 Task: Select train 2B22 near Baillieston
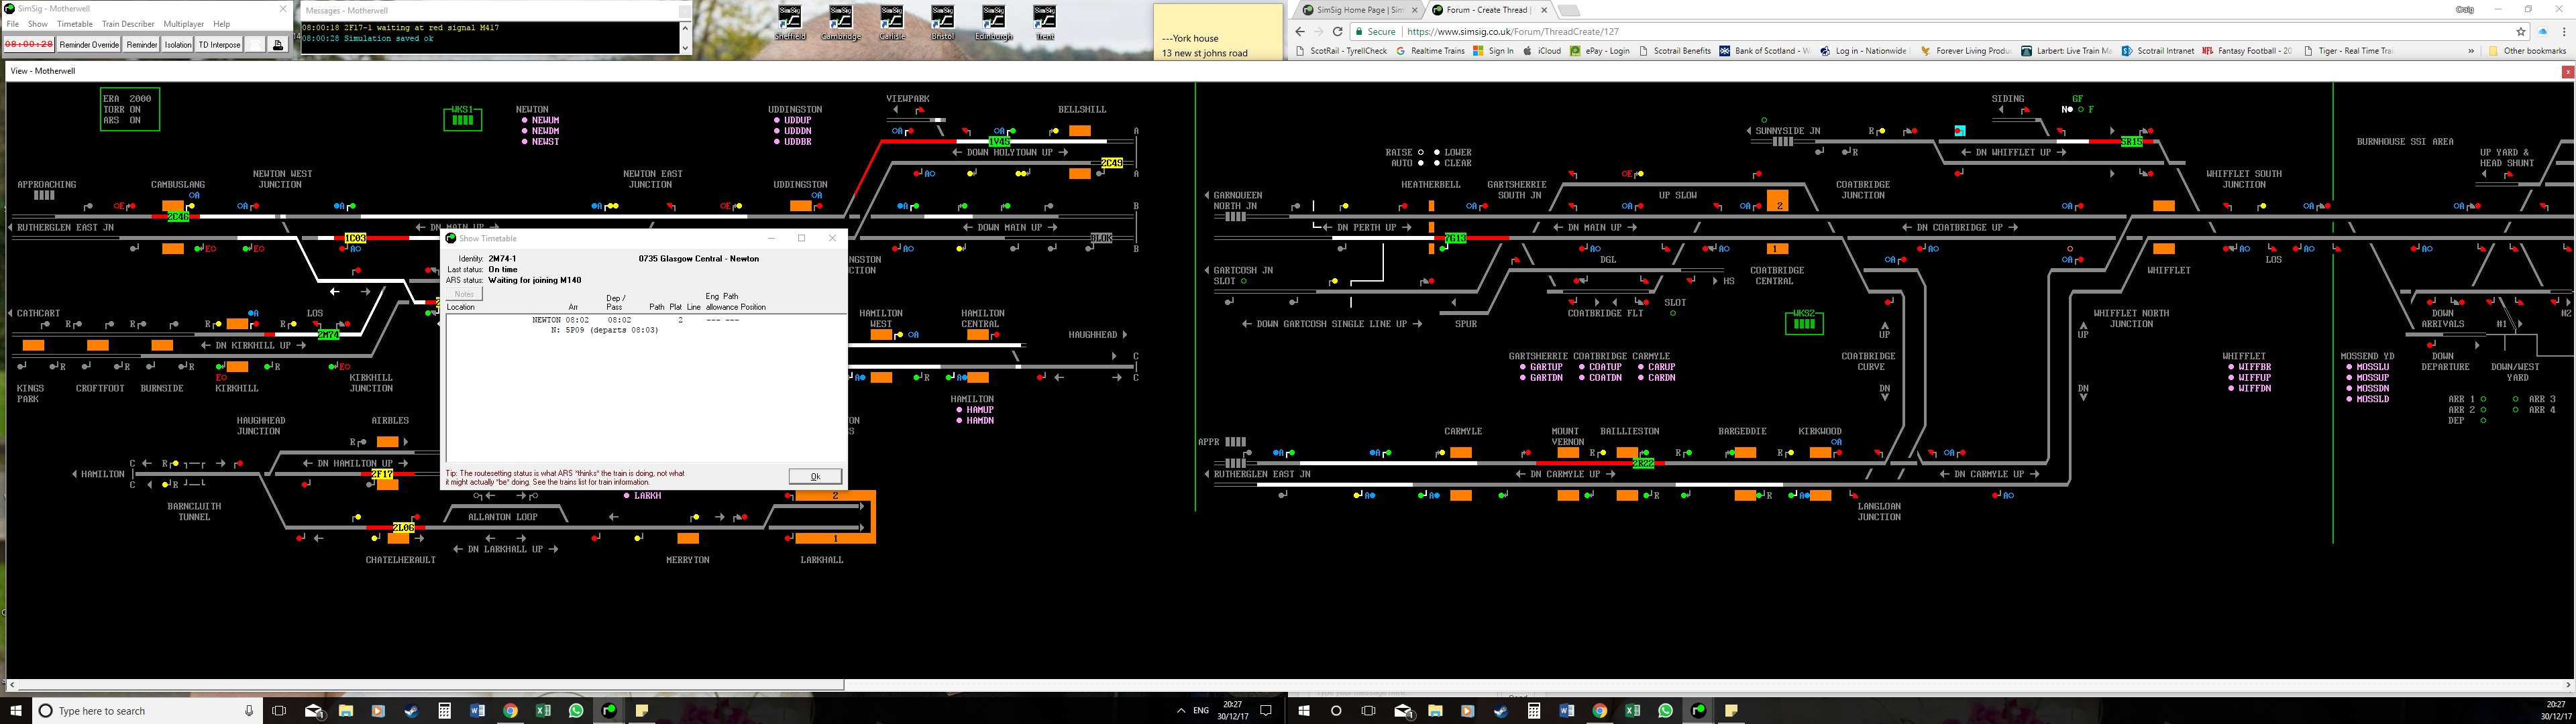click(x=1643, y=463)
